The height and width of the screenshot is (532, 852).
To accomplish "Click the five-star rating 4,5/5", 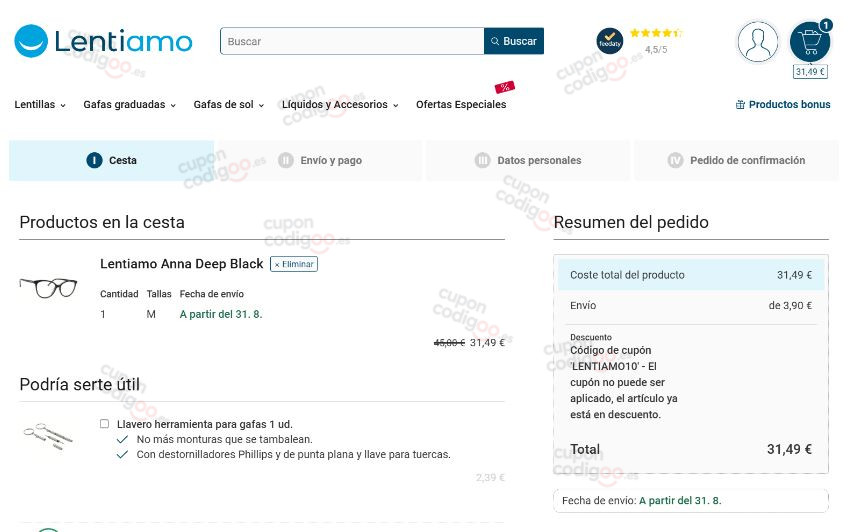I will coord(656,41).
